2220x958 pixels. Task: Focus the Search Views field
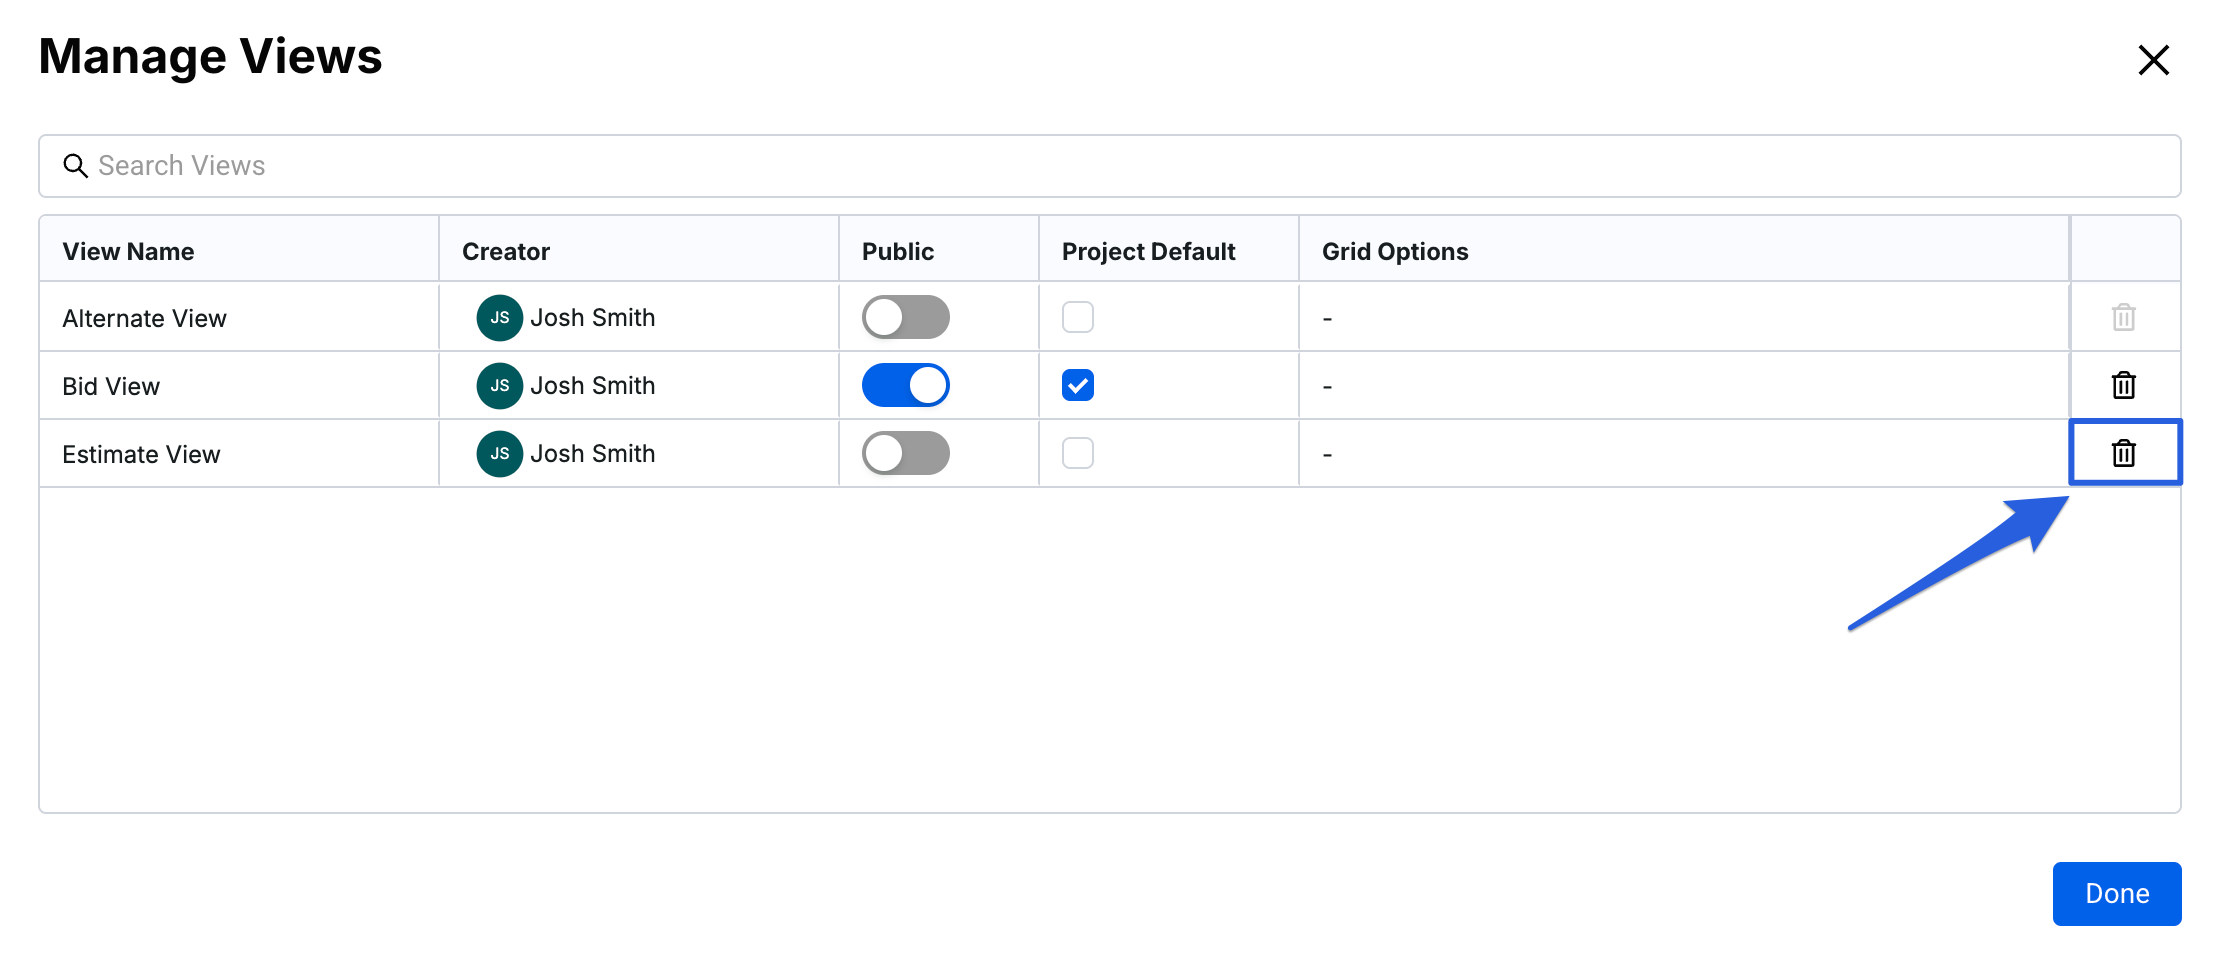(1100, 166)
